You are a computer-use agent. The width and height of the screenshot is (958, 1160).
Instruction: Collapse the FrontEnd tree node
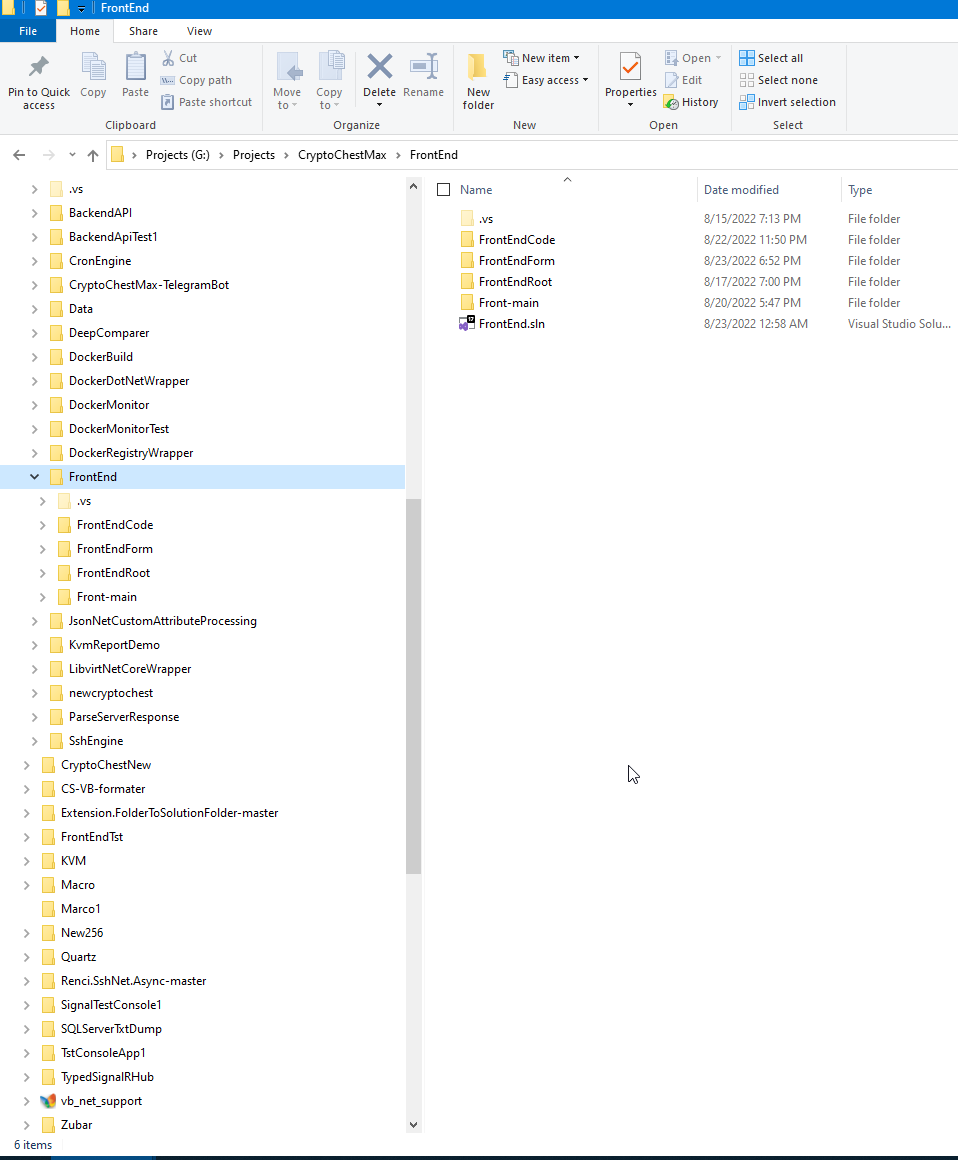34,476
